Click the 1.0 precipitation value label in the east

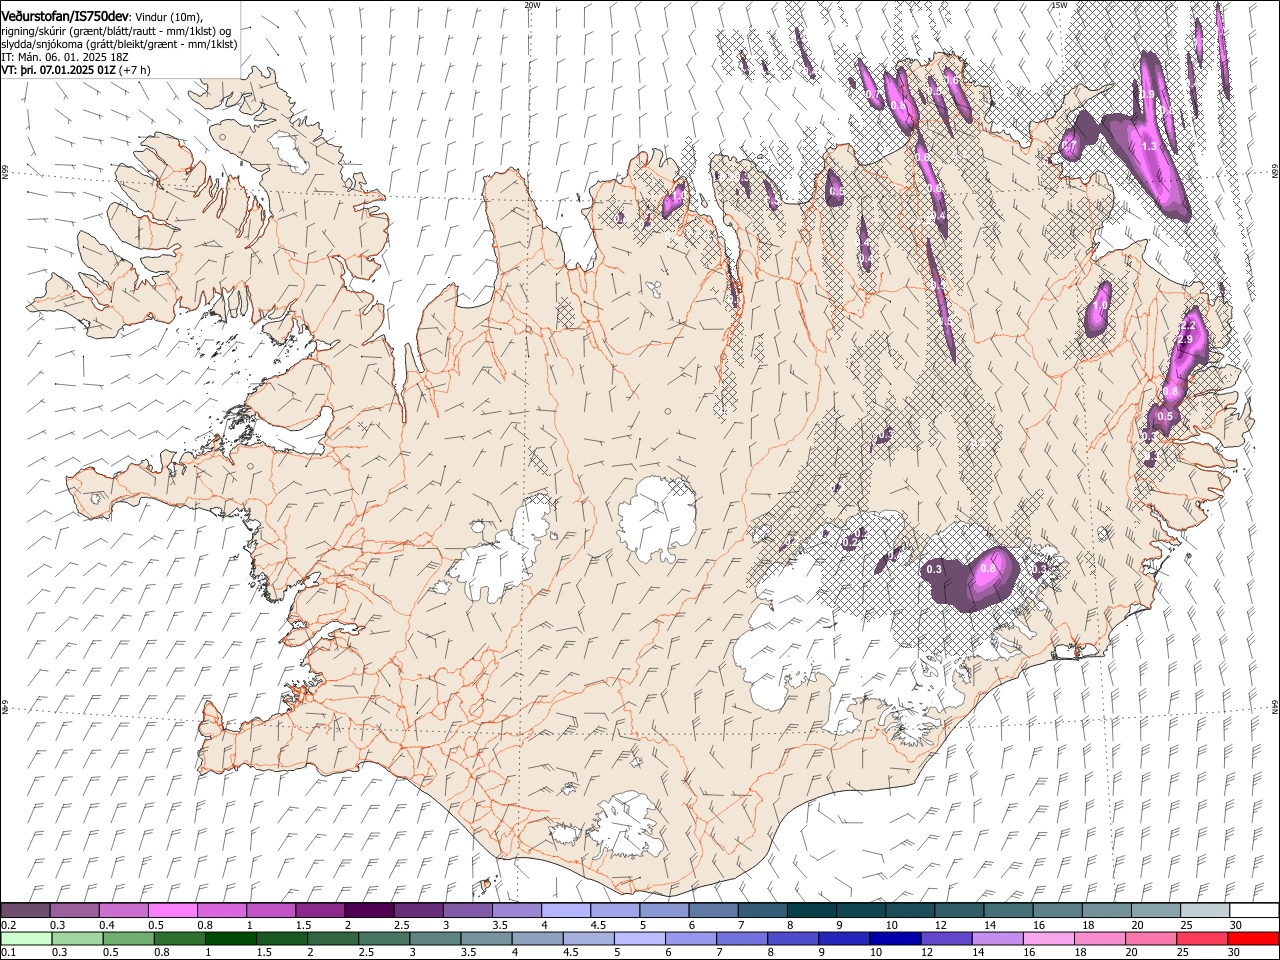1101,306
